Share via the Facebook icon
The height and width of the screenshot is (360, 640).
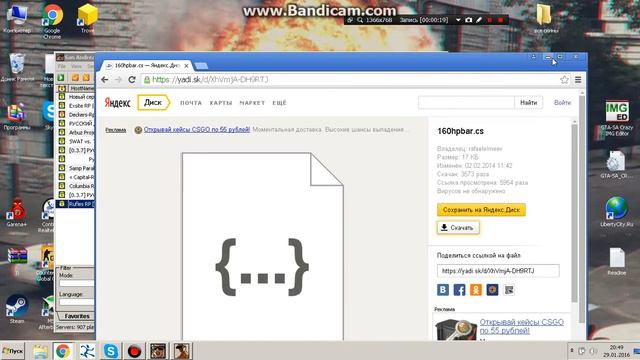(x=459, y=290)
